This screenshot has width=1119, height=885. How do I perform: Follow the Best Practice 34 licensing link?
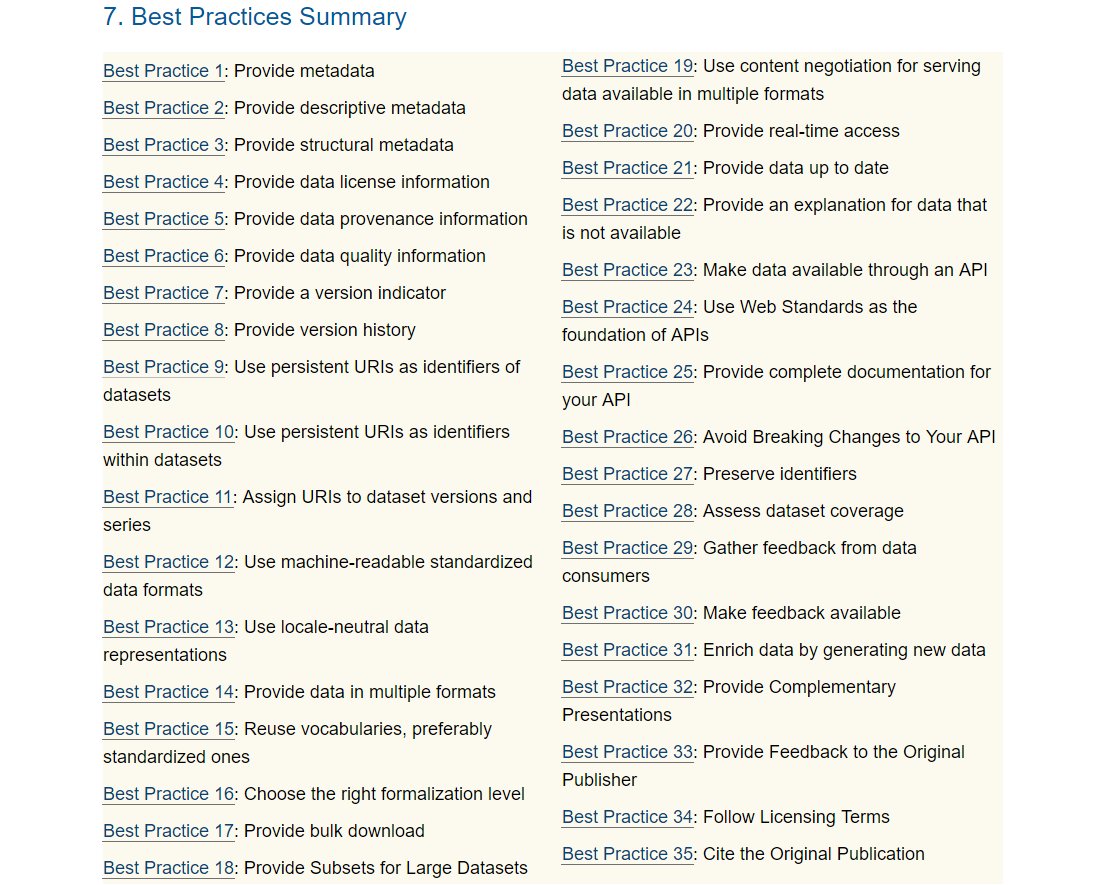(627, 817)
